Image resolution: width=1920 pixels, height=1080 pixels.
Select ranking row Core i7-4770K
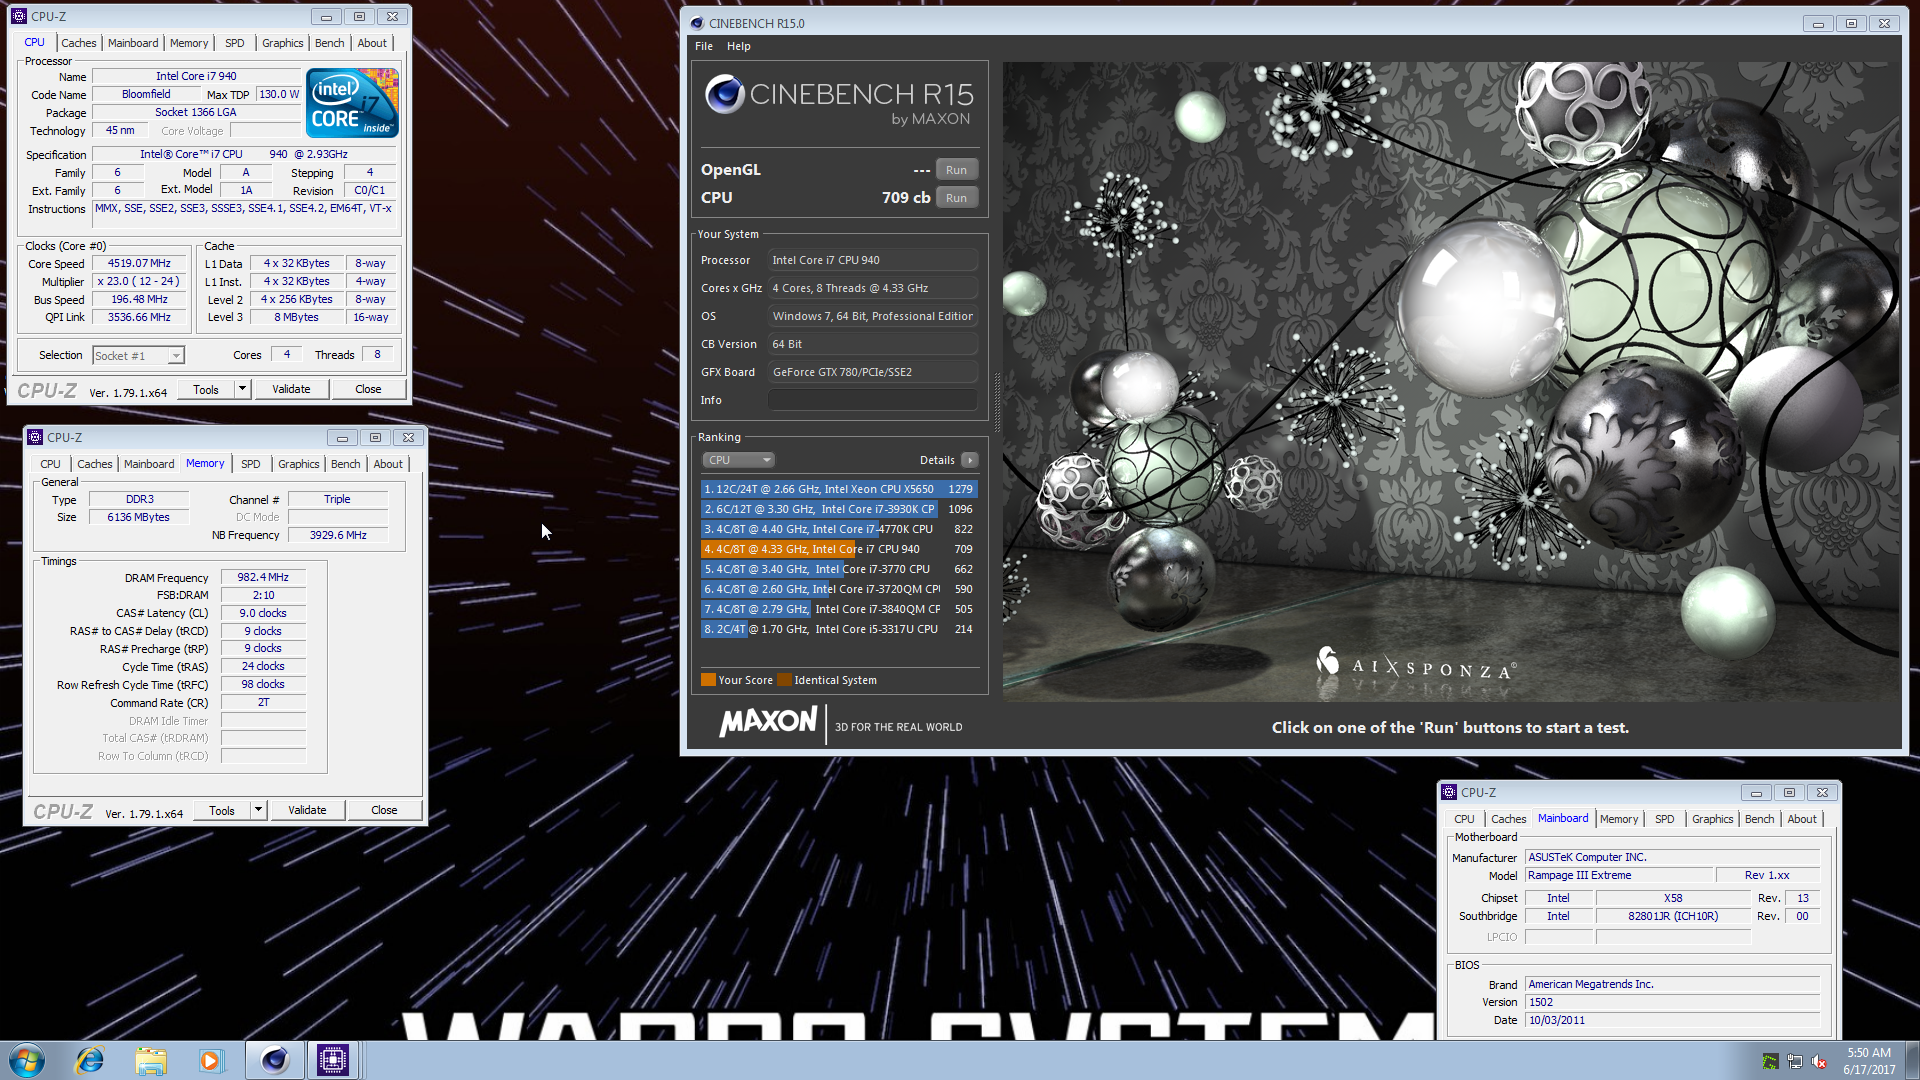tap(839, 529)
